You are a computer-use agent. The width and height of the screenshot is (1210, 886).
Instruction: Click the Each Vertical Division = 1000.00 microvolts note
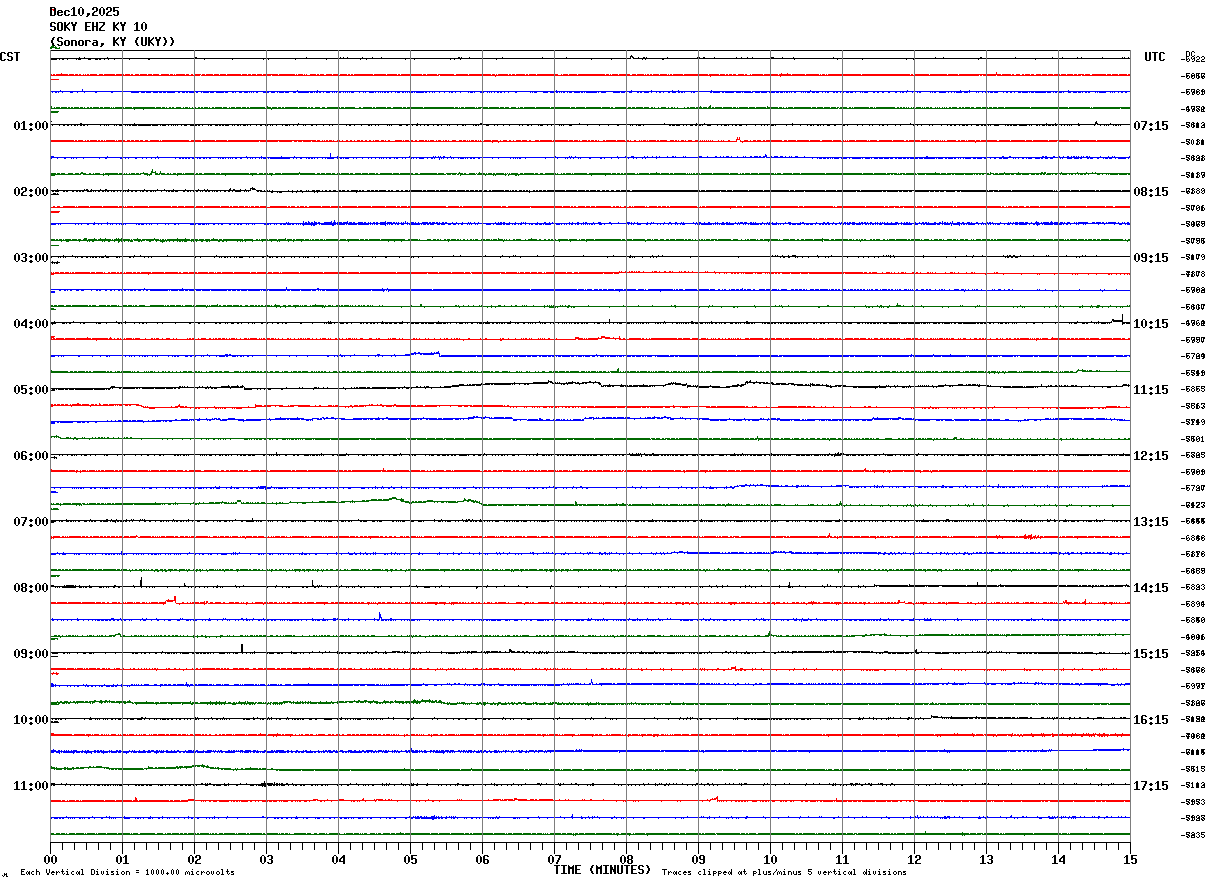(x=127, y=873)
